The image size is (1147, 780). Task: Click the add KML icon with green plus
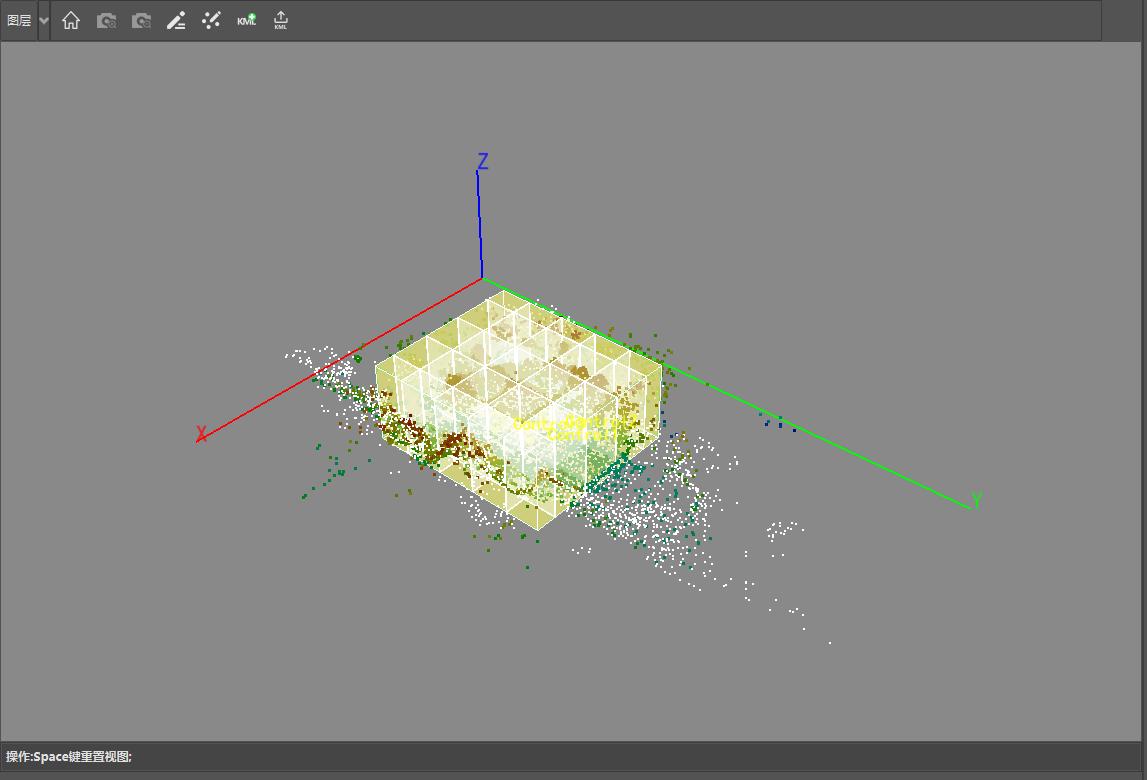click(247, 20)
